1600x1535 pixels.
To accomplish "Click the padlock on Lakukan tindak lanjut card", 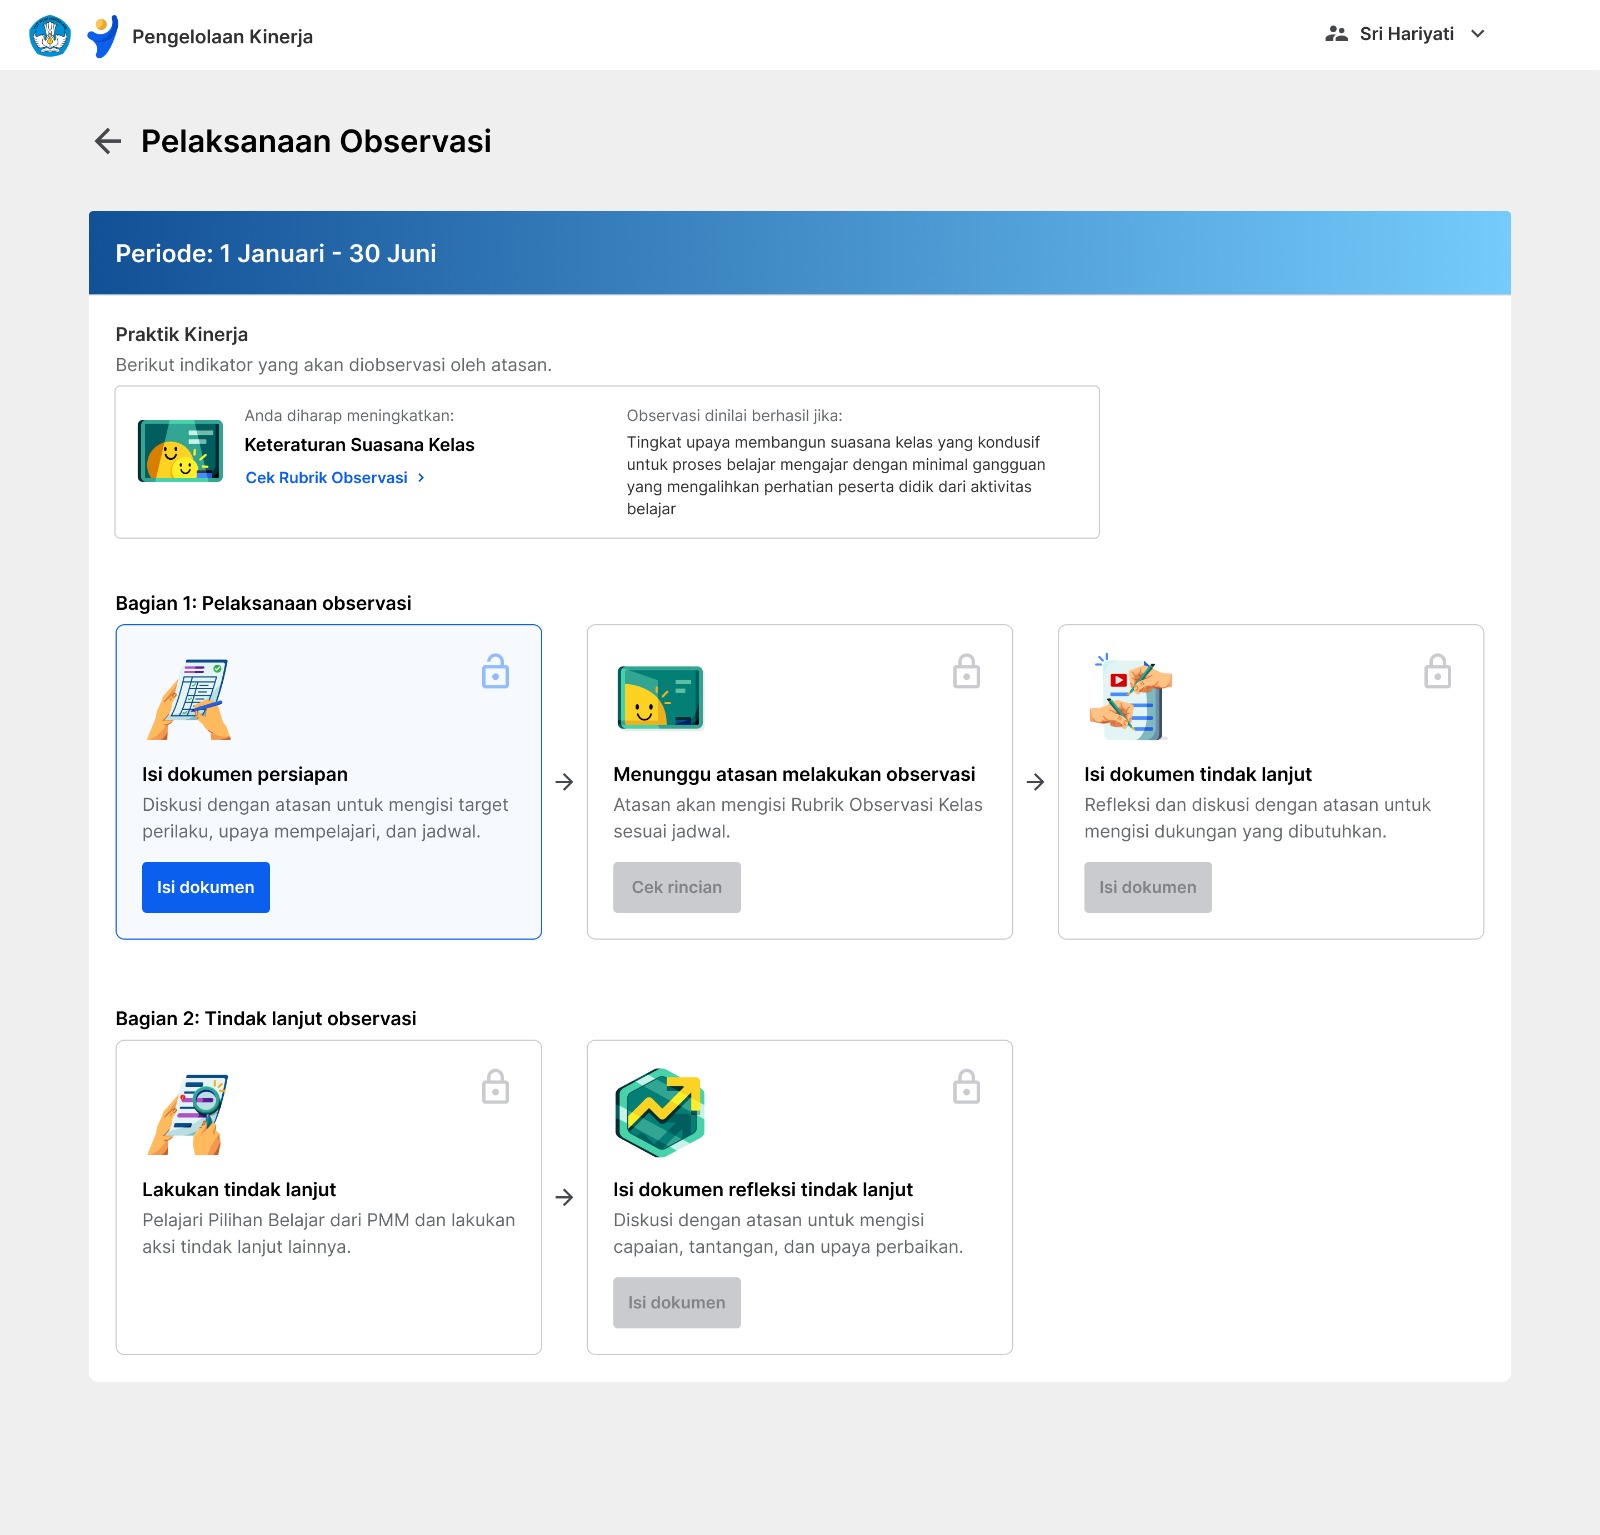I will click(x=495, y=1086).
